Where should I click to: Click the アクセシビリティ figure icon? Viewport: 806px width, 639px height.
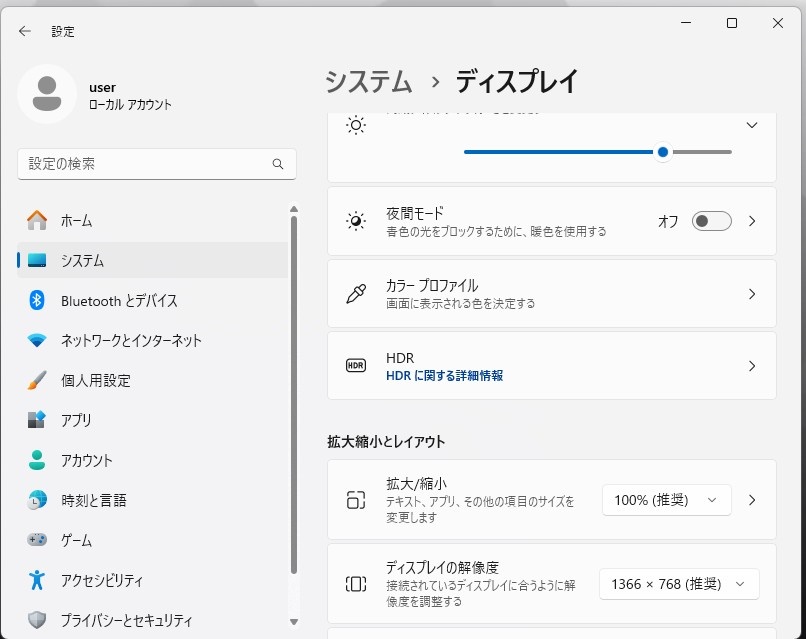(x=37, y=580)
